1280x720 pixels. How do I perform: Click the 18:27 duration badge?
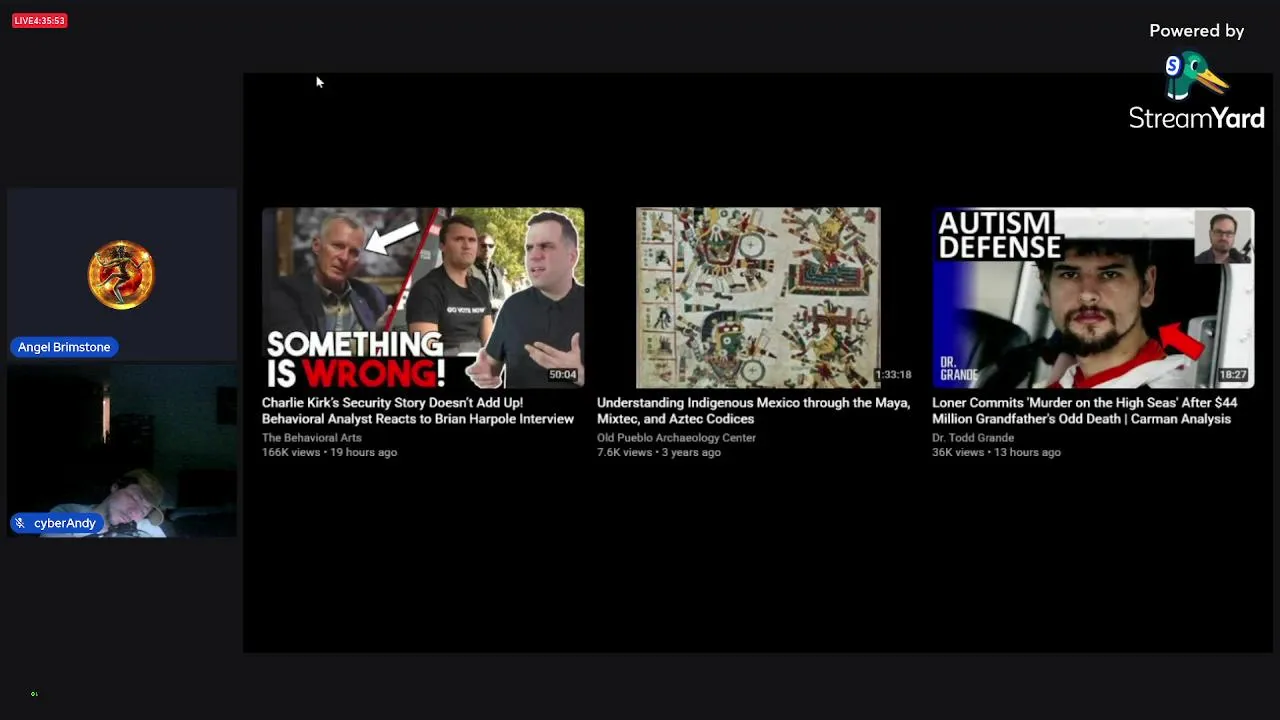(1233, 375)
